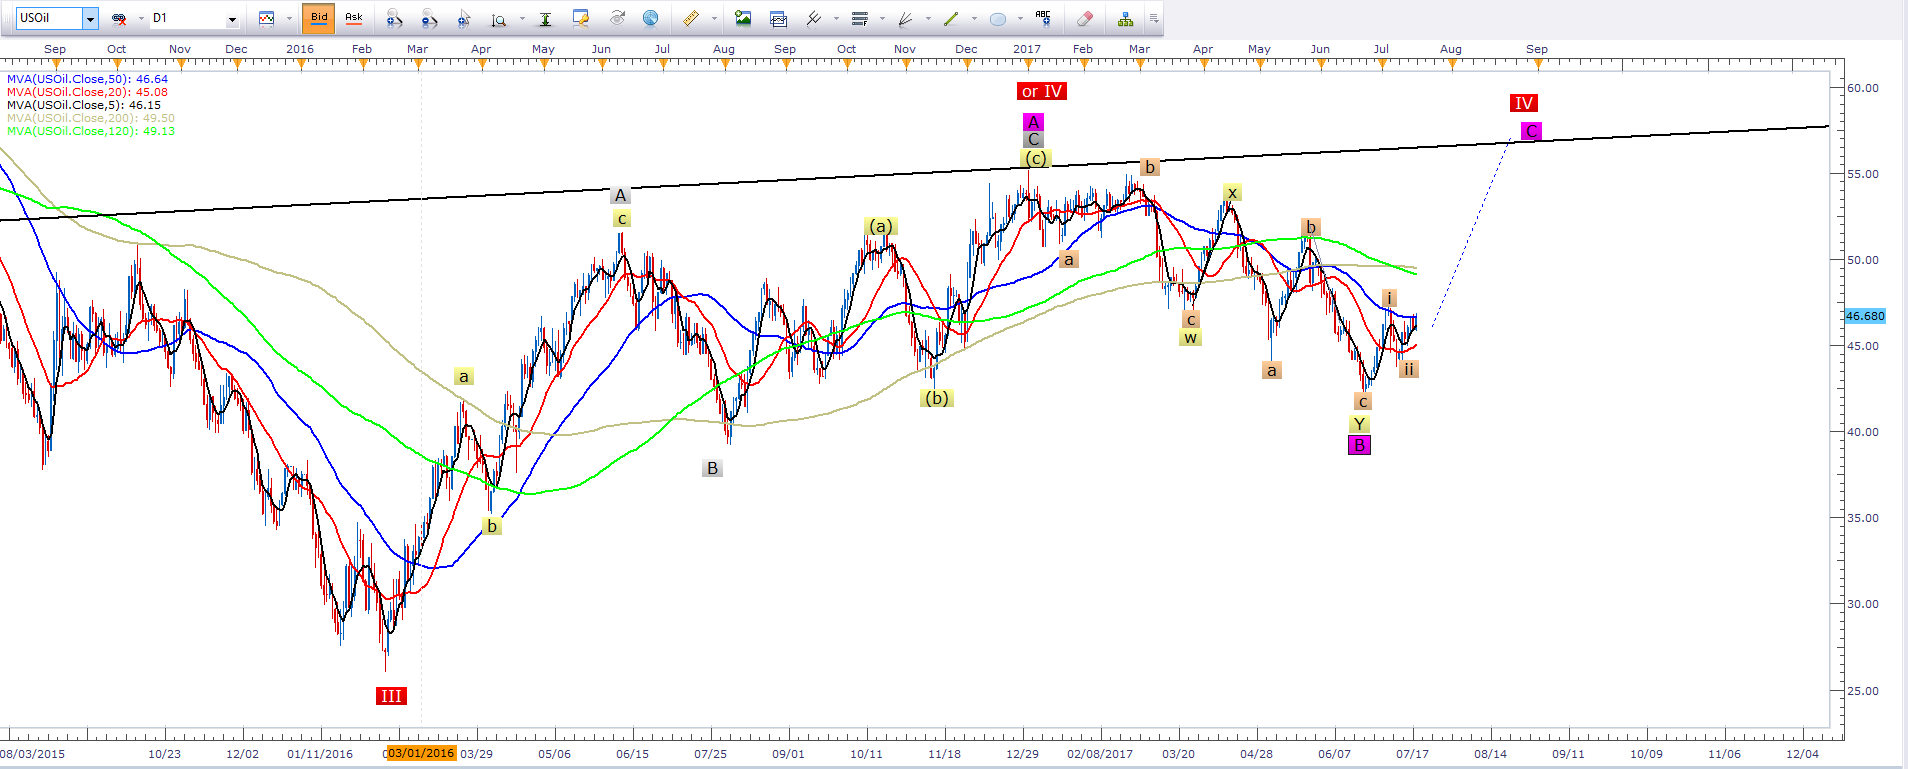
Task: Click the zoom in magnifier icon
Action: [x=394, y=18]
